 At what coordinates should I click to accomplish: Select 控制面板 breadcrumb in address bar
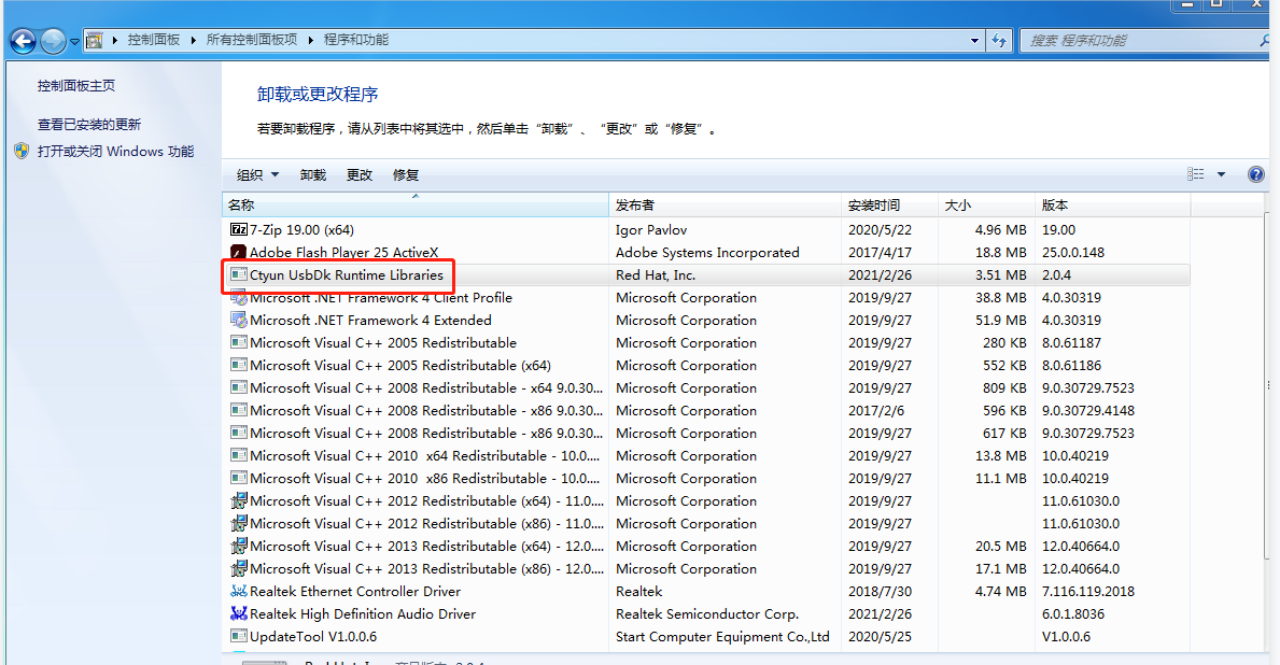[x=154, y=40]
